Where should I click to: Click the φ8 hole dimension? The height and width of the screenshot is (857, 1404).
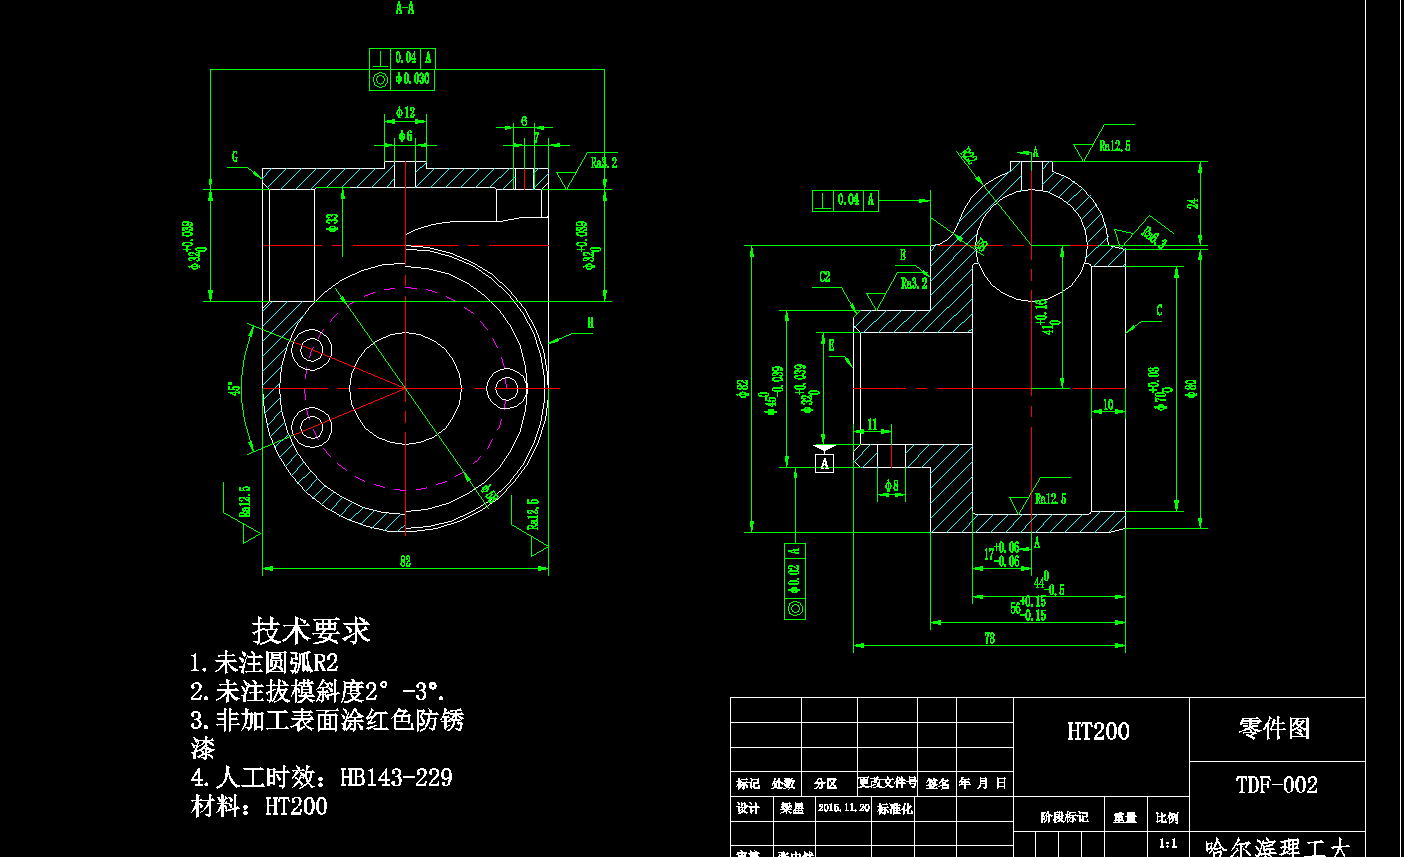[891, 486]
